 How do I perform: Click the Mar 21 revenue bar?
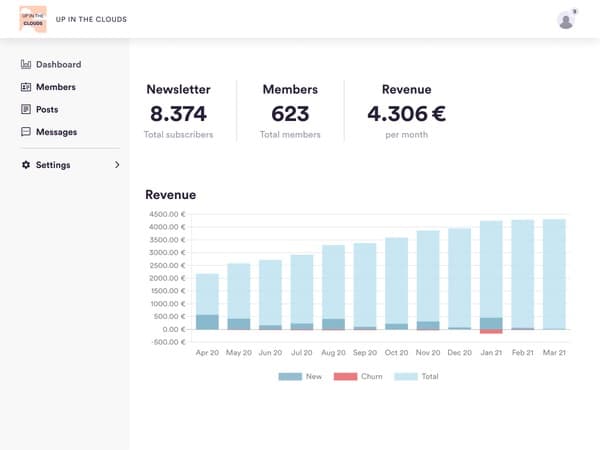pyautogui.click(x=553, y=273)
